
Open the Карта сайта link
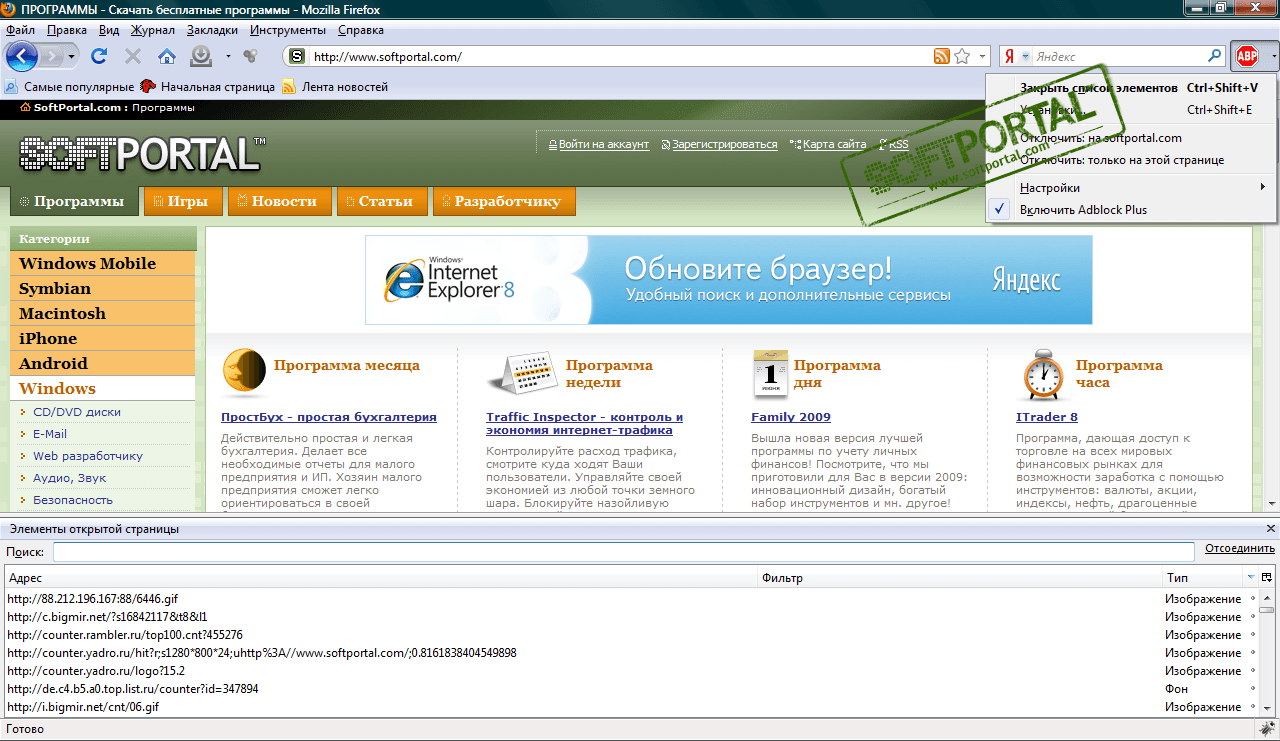click(x=835, y=144)
